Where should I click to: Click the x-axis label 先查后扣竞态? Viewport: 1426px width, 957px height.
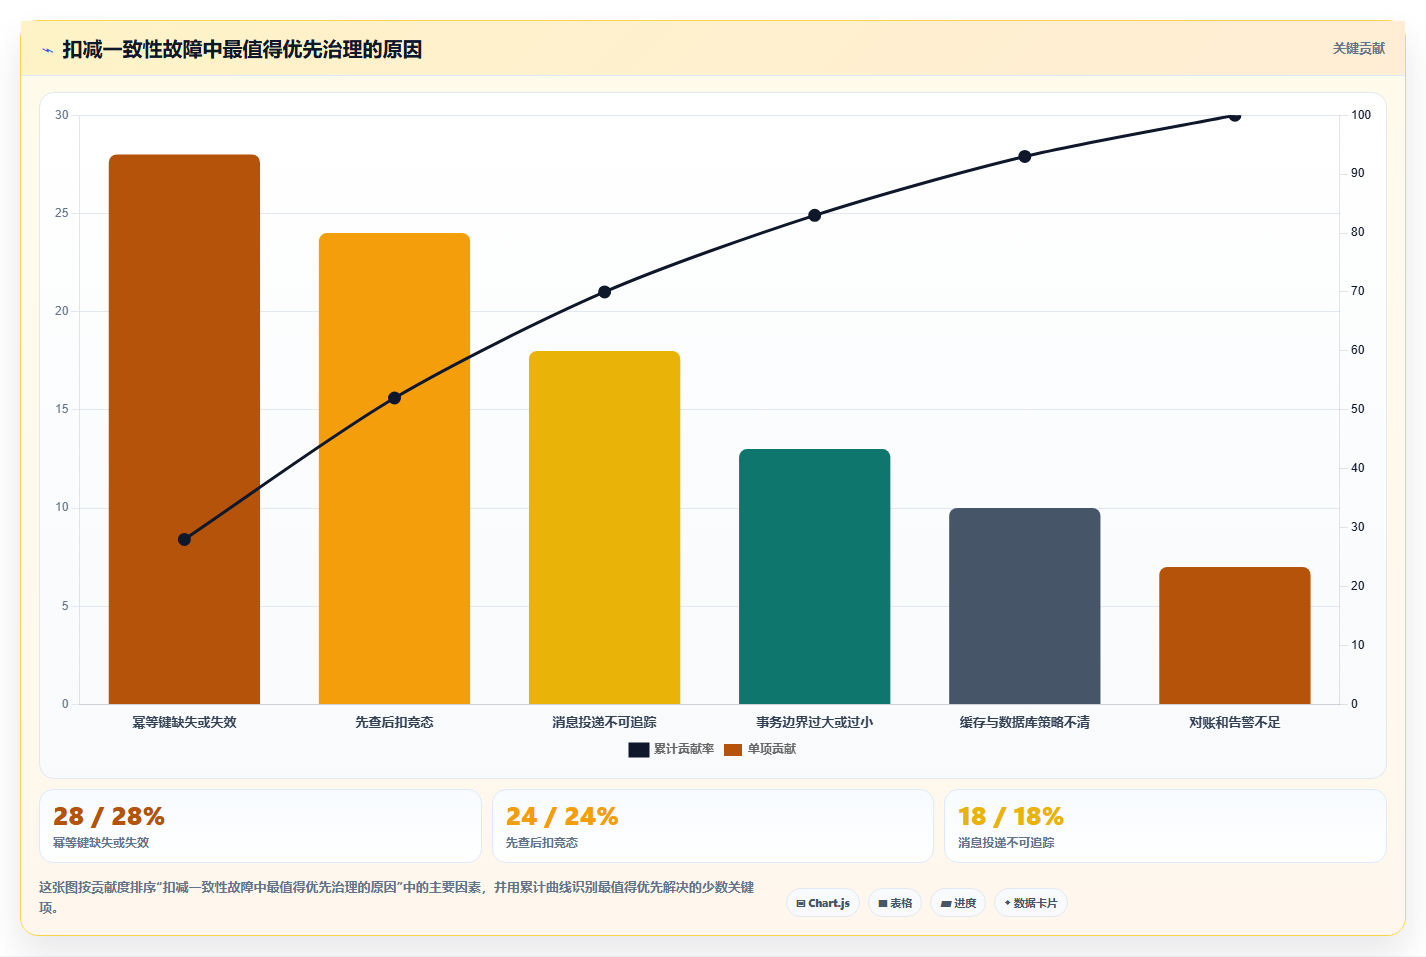394,722
